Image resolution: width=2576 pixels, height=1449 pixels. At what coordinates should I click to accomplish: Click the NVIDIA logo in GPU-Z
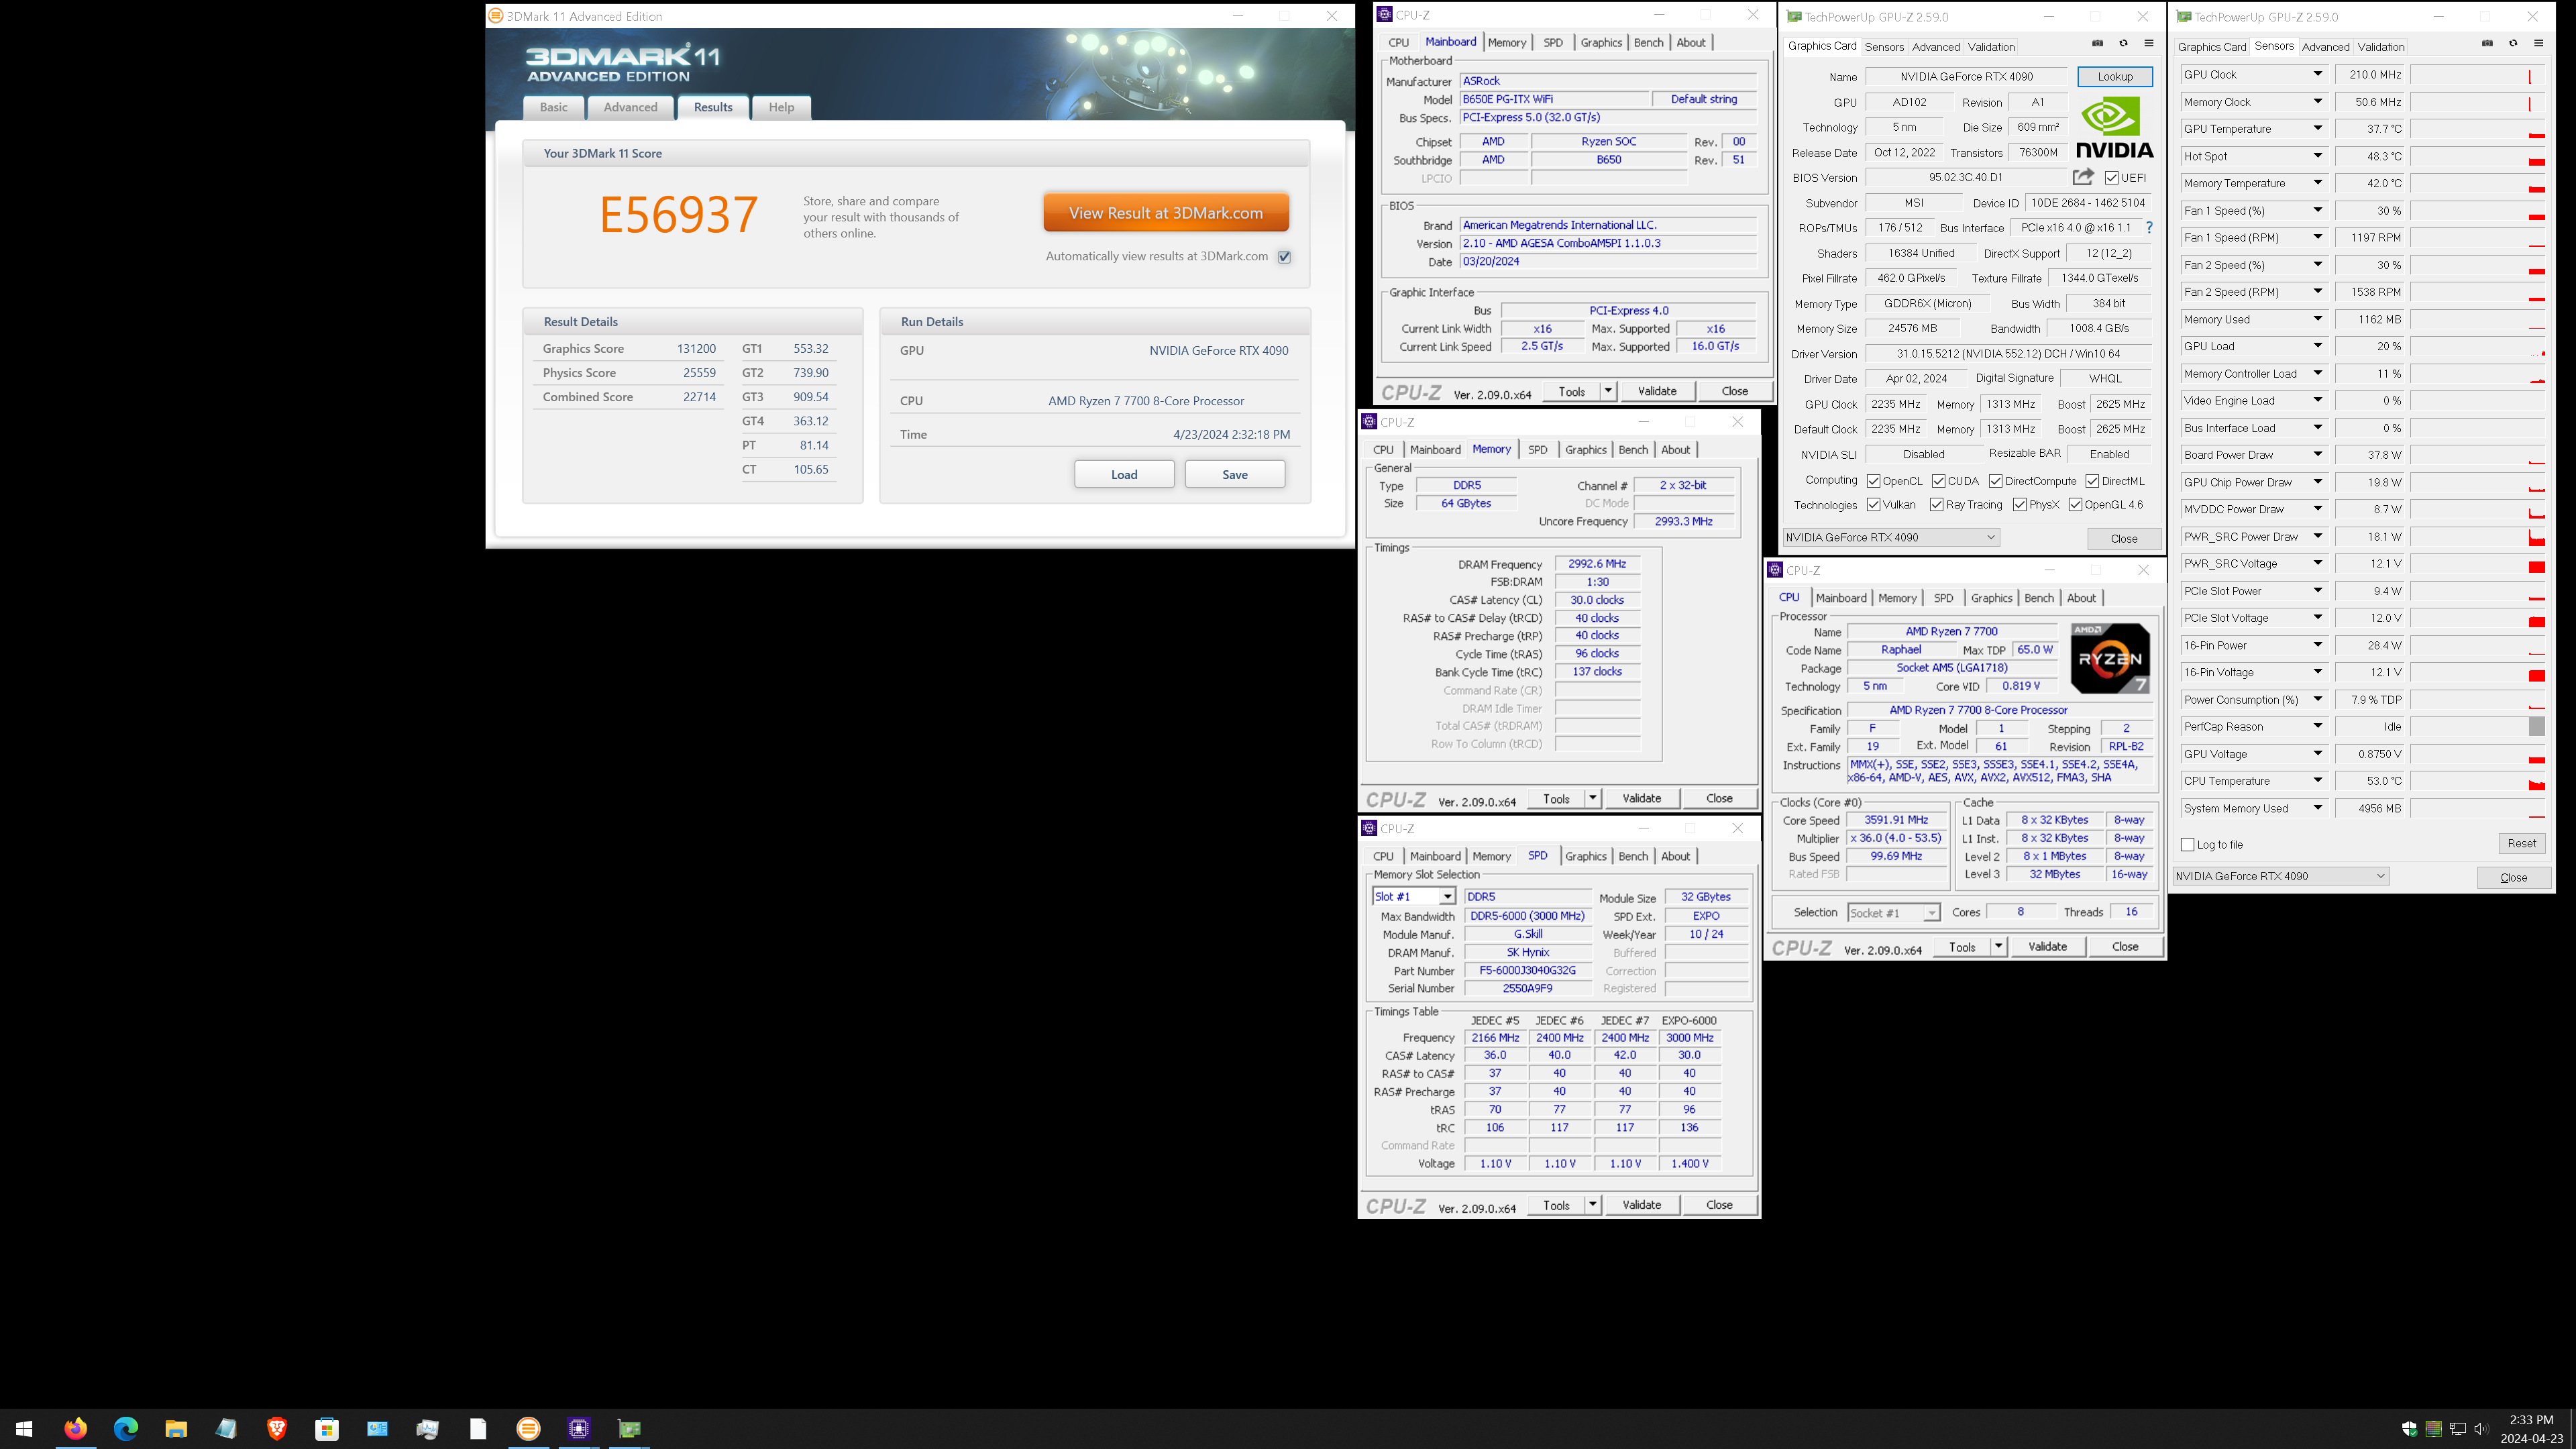point(2114,127)
